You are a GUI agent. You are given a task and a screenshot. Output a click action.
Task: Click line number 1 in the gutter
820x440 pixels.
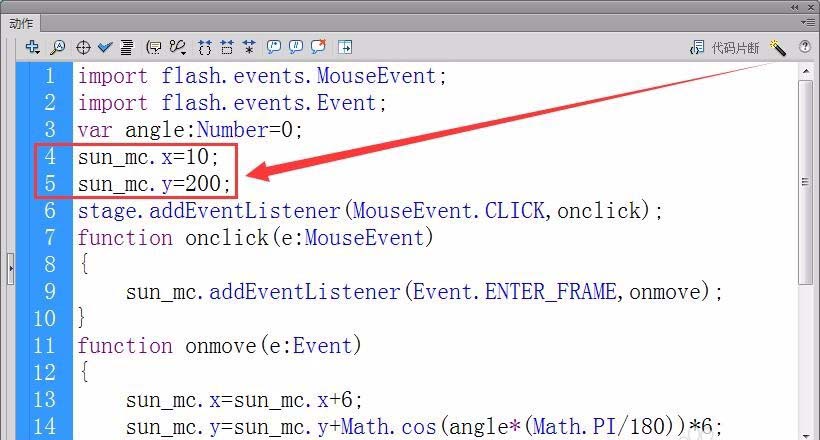tap(50, 76)
